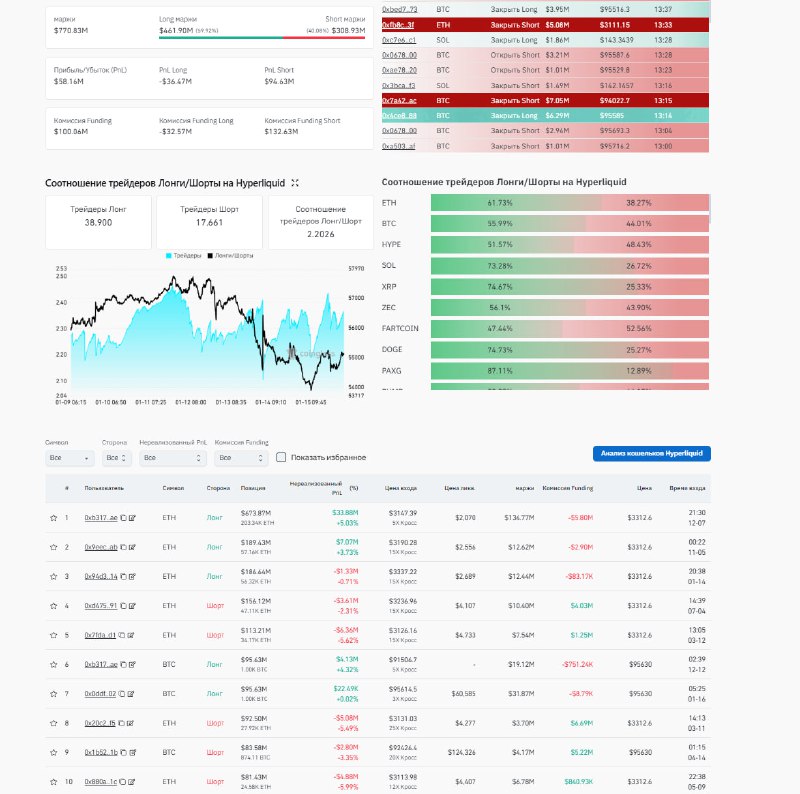The height and width of the screenshot is (794, 800).
Task: Open the Комиссия Funding filter dropdown
Action: 239,457
